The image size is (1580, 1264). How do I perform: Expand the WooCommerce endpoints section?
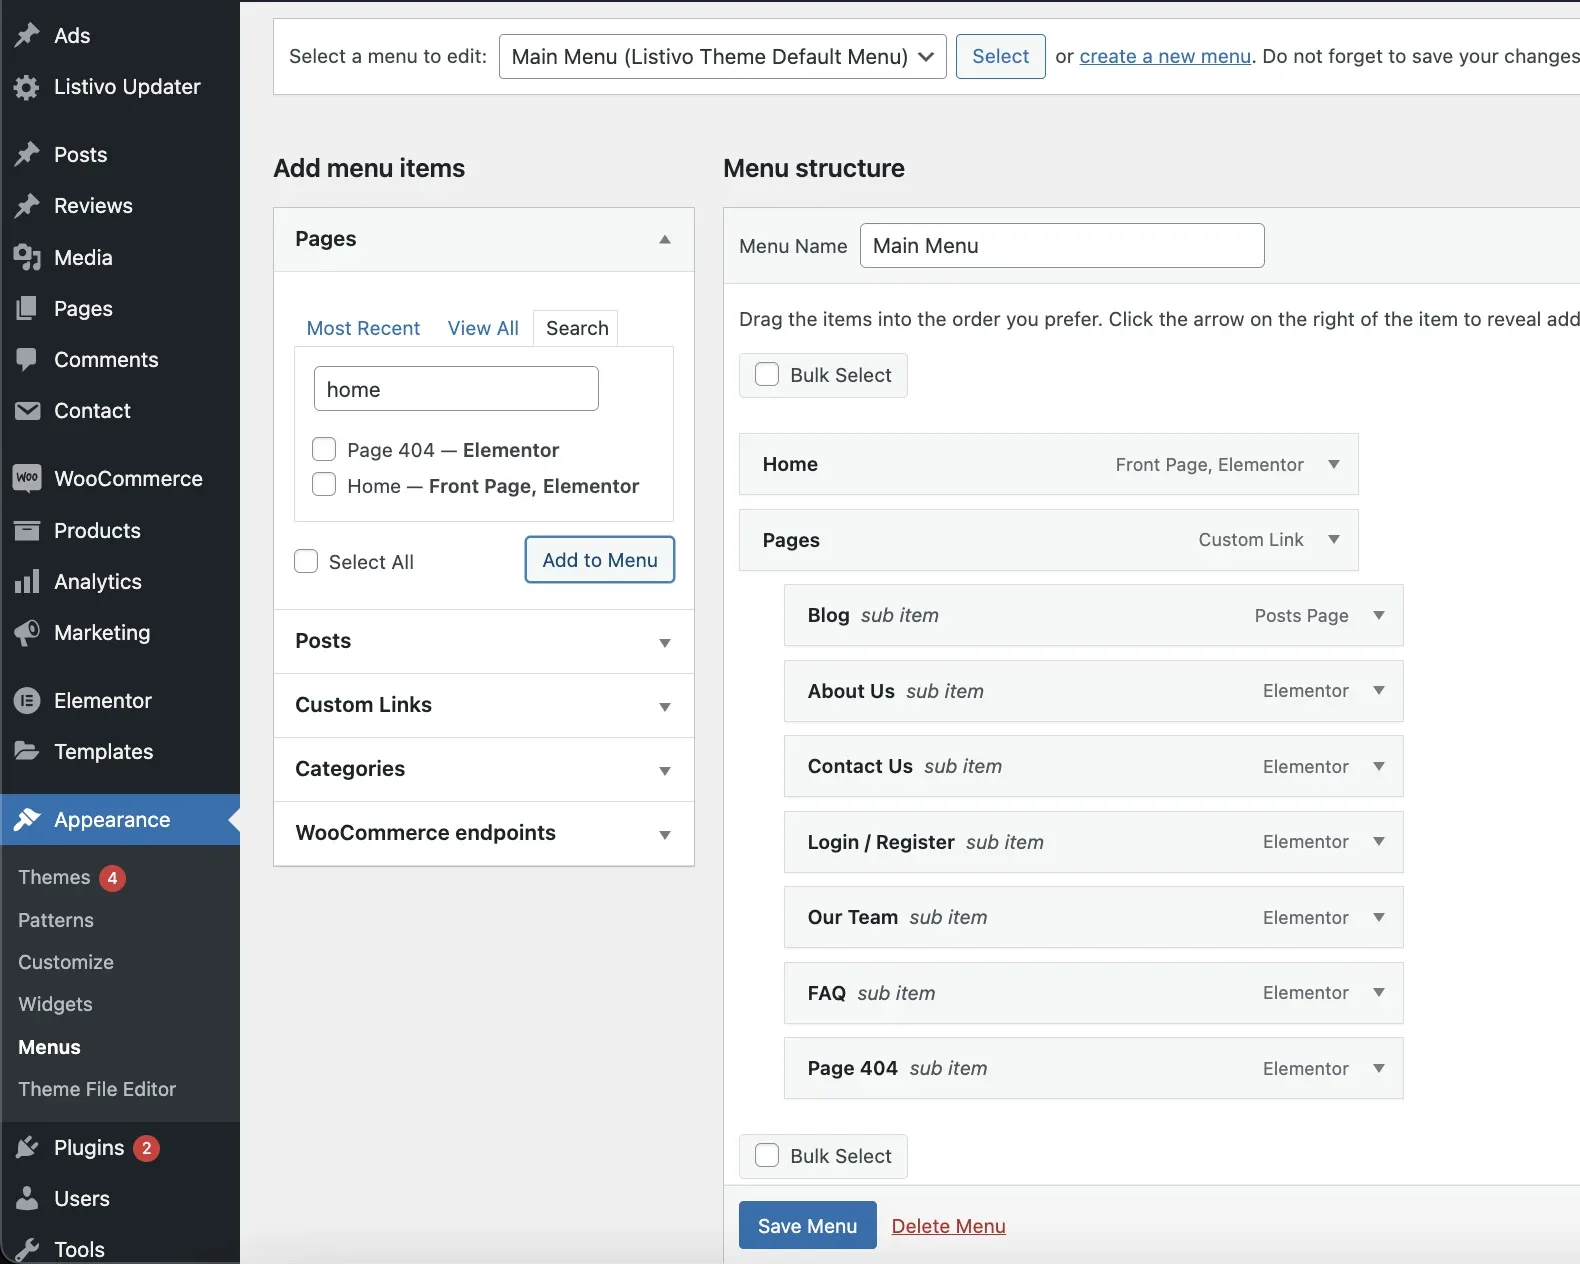(484, 833)
